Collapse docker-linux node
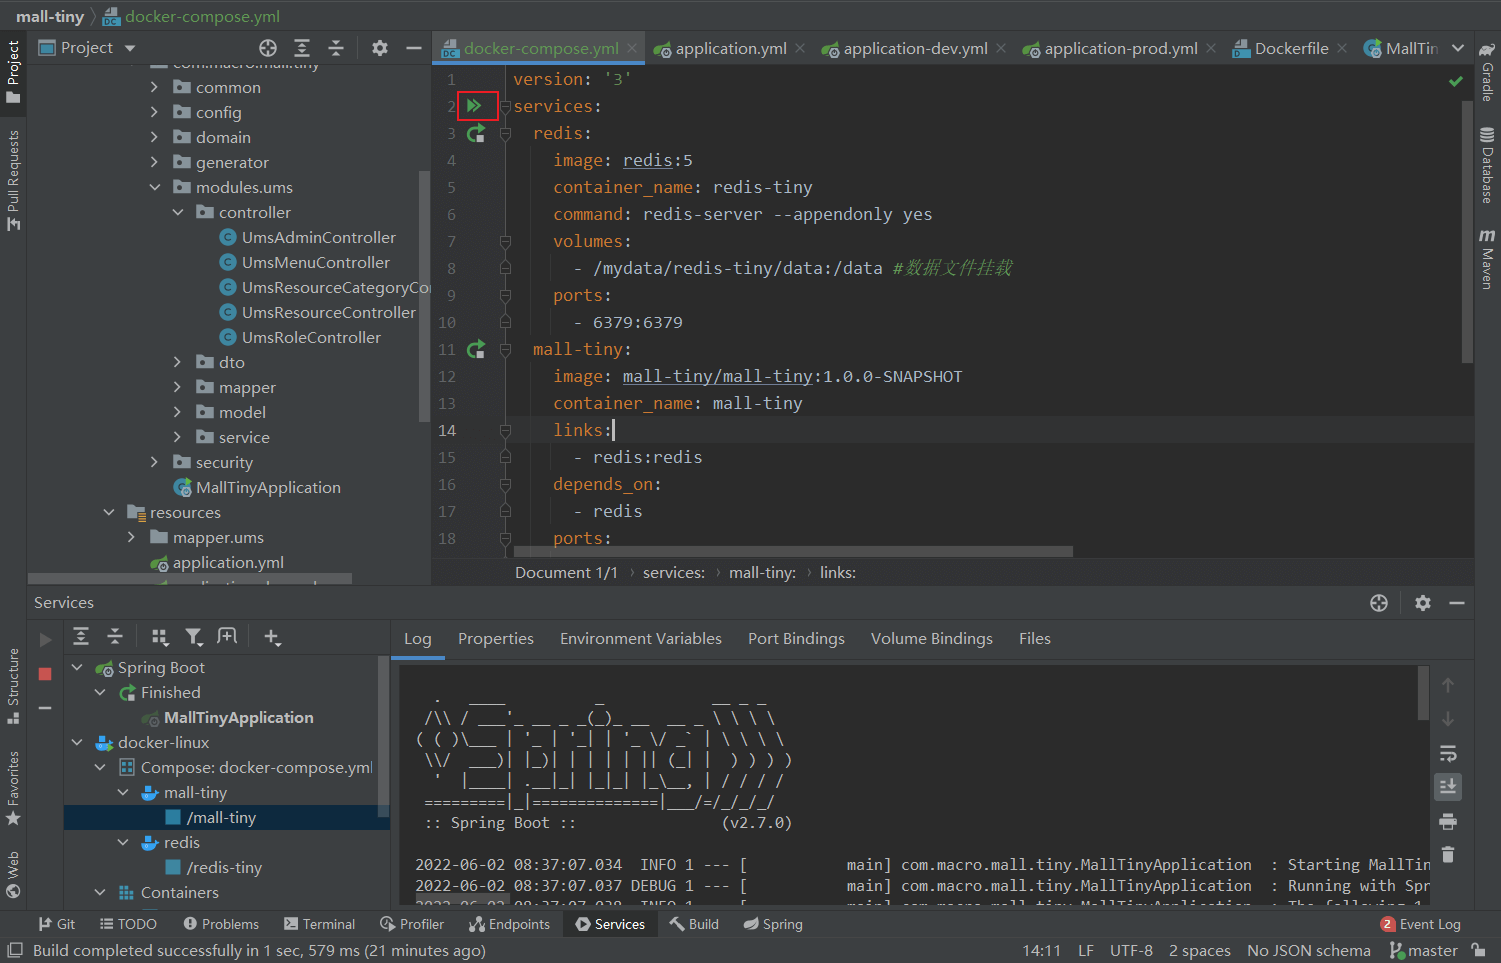1501x963 pixels. click(x=77, y=742)
